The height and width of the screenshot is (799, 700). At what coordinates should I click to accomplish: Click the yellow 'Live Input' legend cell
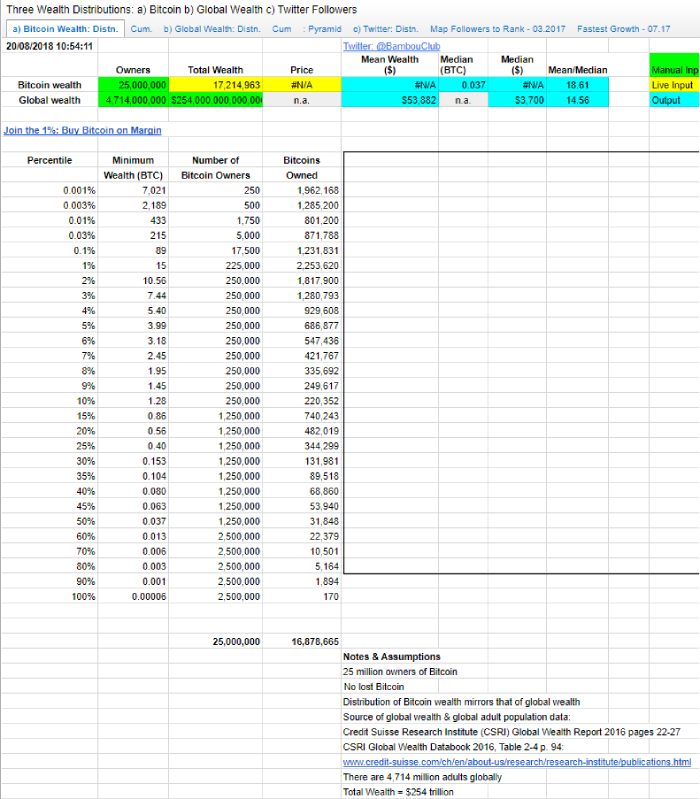(x=675, y=85)
